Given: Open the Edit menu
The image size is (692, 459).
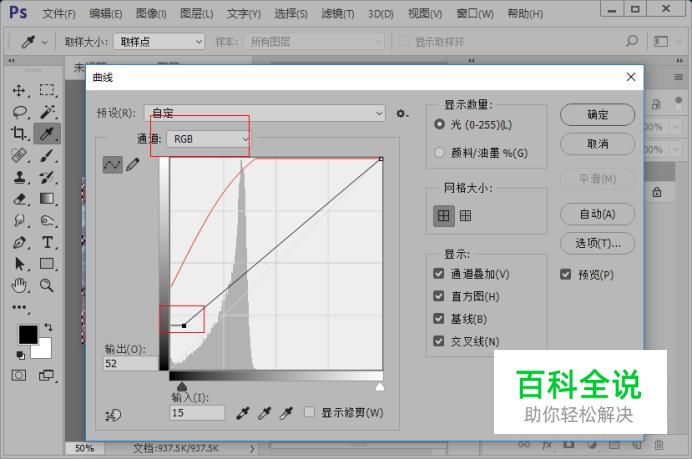Looking at the screenshot, I should click(x=106, y=14).
